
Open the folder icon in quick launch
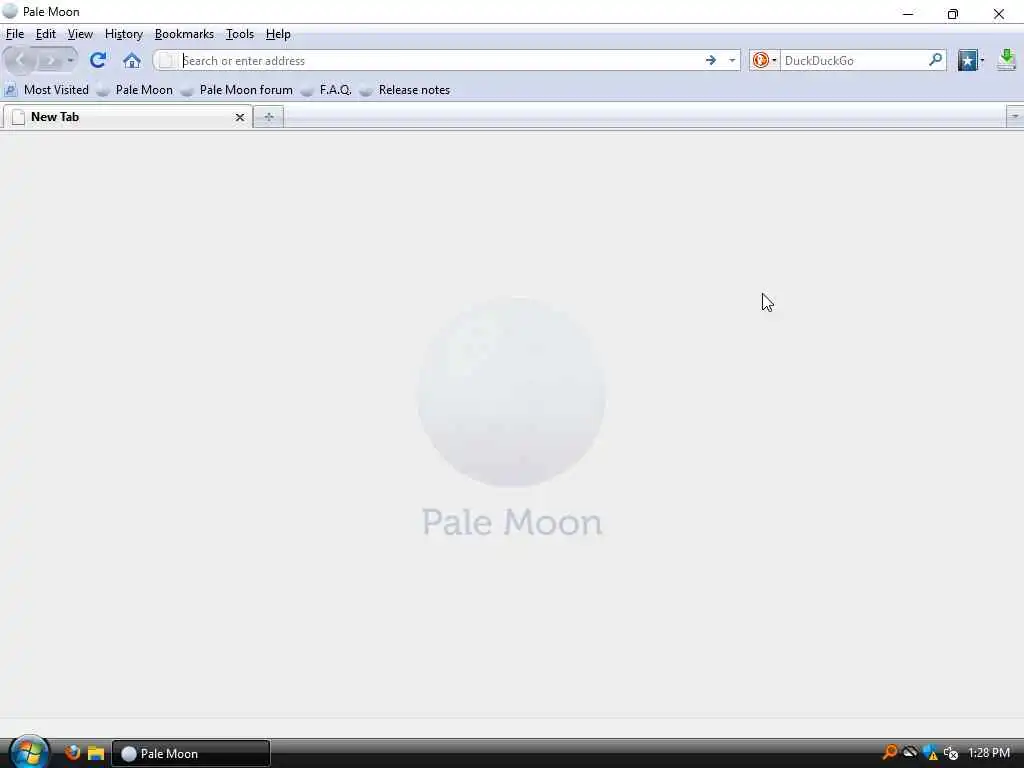[x=96, y=753]
